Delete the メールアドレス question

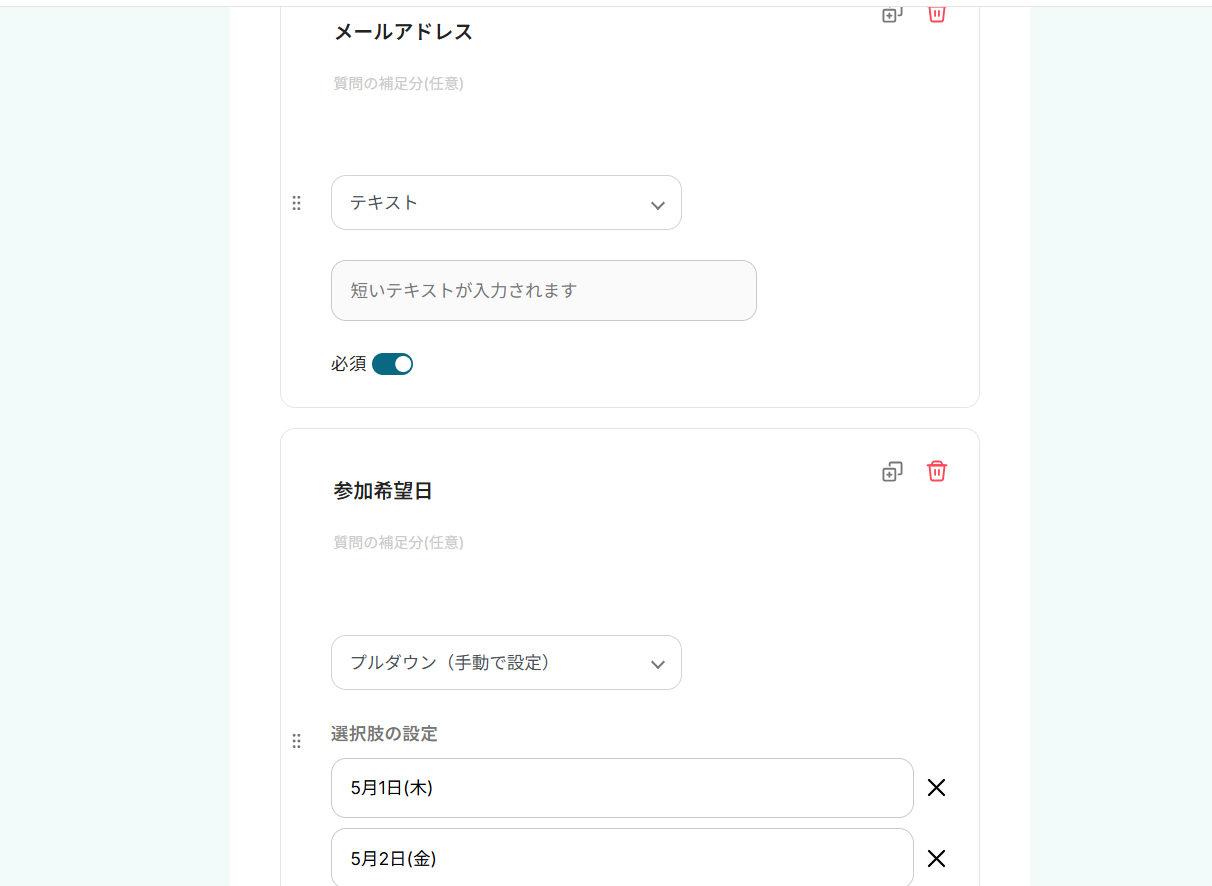[x=937, y=15]
